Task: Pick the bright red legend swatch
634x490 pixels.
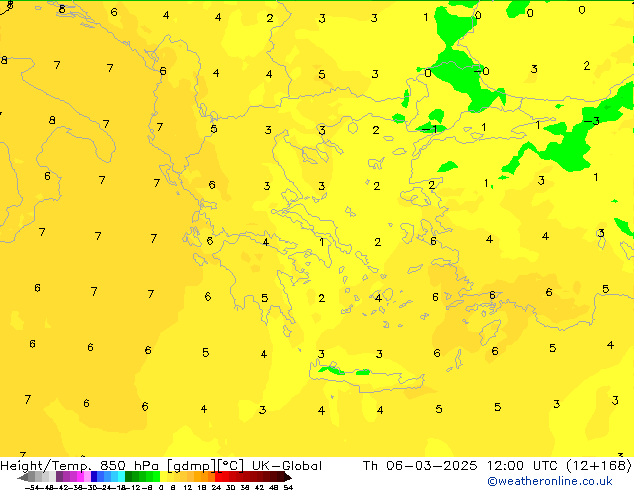Action: point(219,476)
